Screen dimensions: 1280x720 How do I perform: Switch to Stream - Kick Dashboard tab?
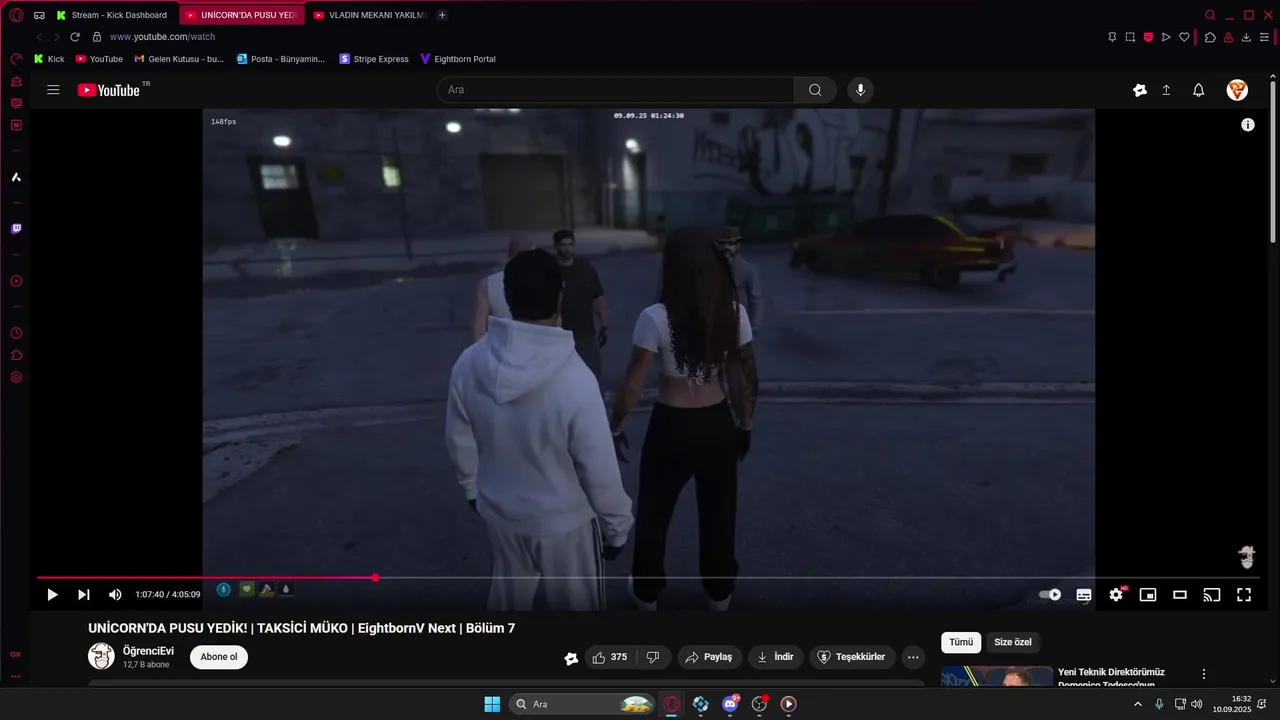coord(114,15)
